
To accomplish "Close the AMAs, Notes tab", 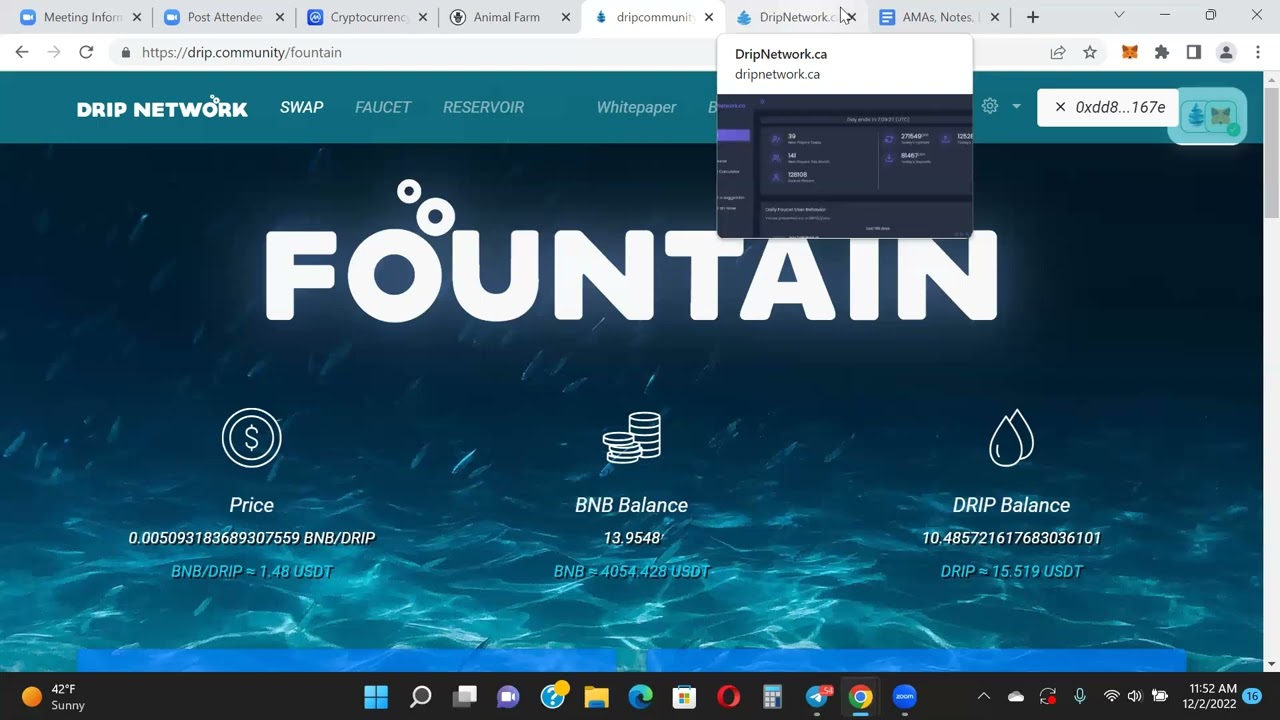I will tap(995, 17).
